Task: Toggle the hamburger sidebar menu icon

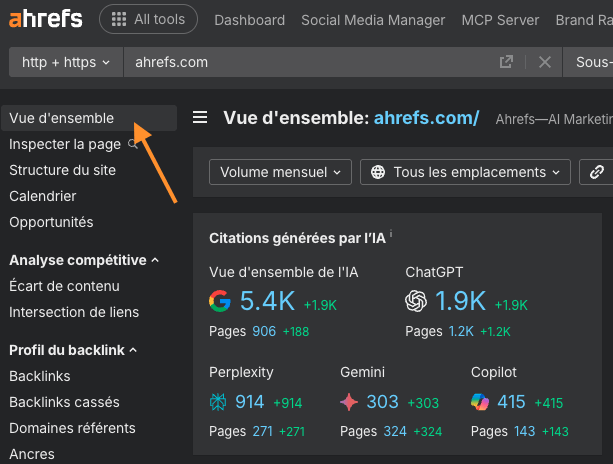Action: click(200, 118)
